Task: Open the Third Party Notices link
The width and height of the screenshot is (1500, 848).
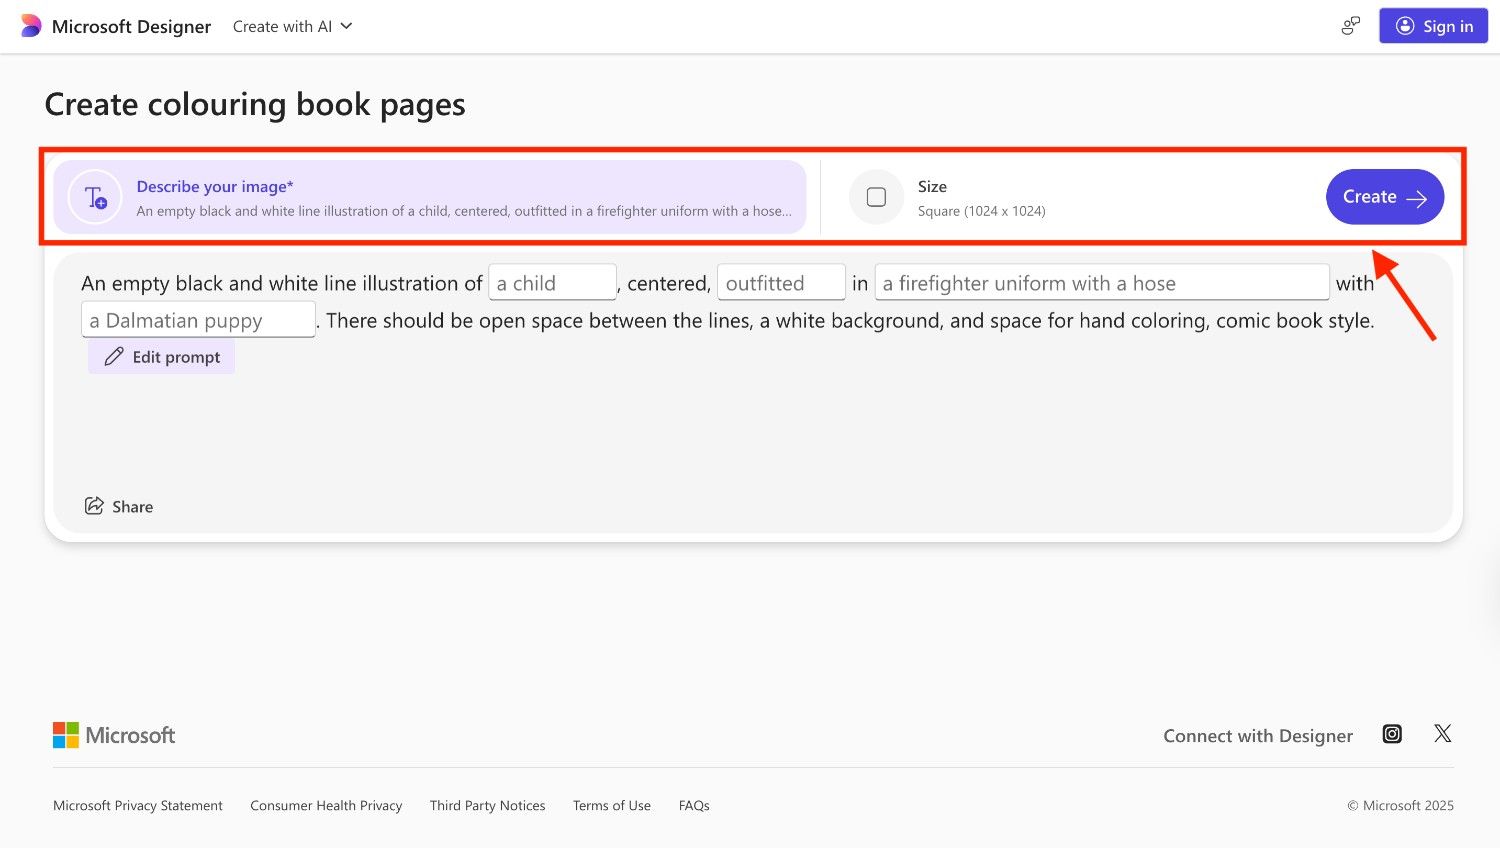Action: 488,805
